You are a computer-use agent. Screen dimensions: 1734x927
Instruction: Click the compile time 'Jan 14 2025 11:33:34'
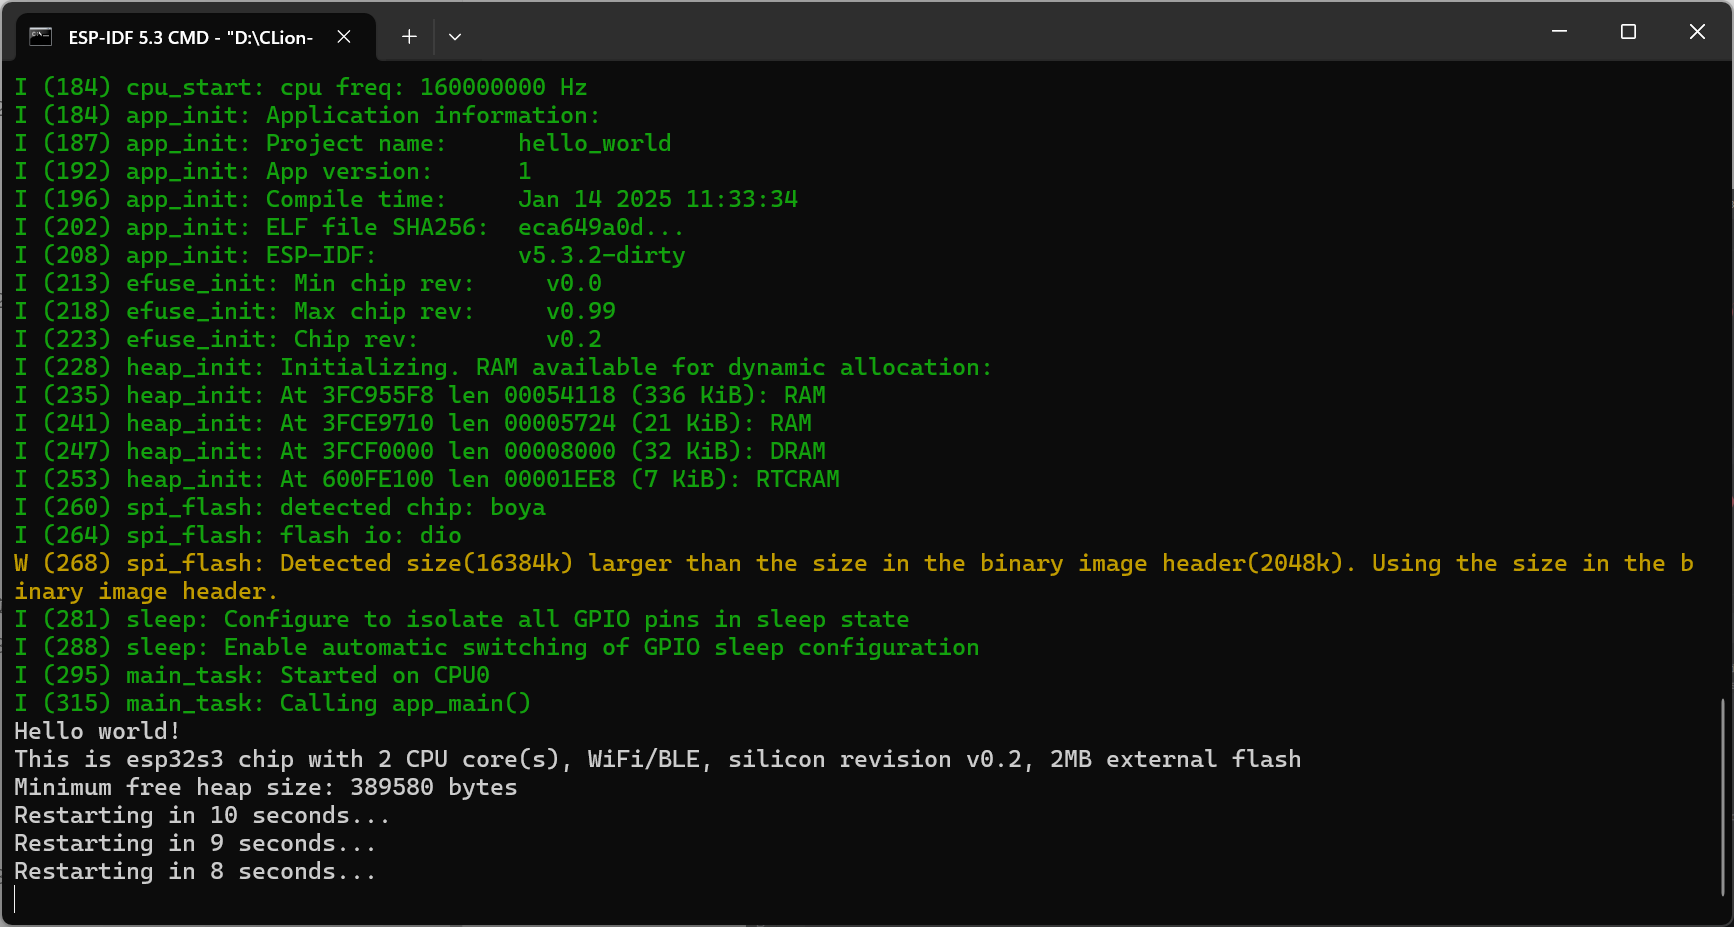(658, 200)
